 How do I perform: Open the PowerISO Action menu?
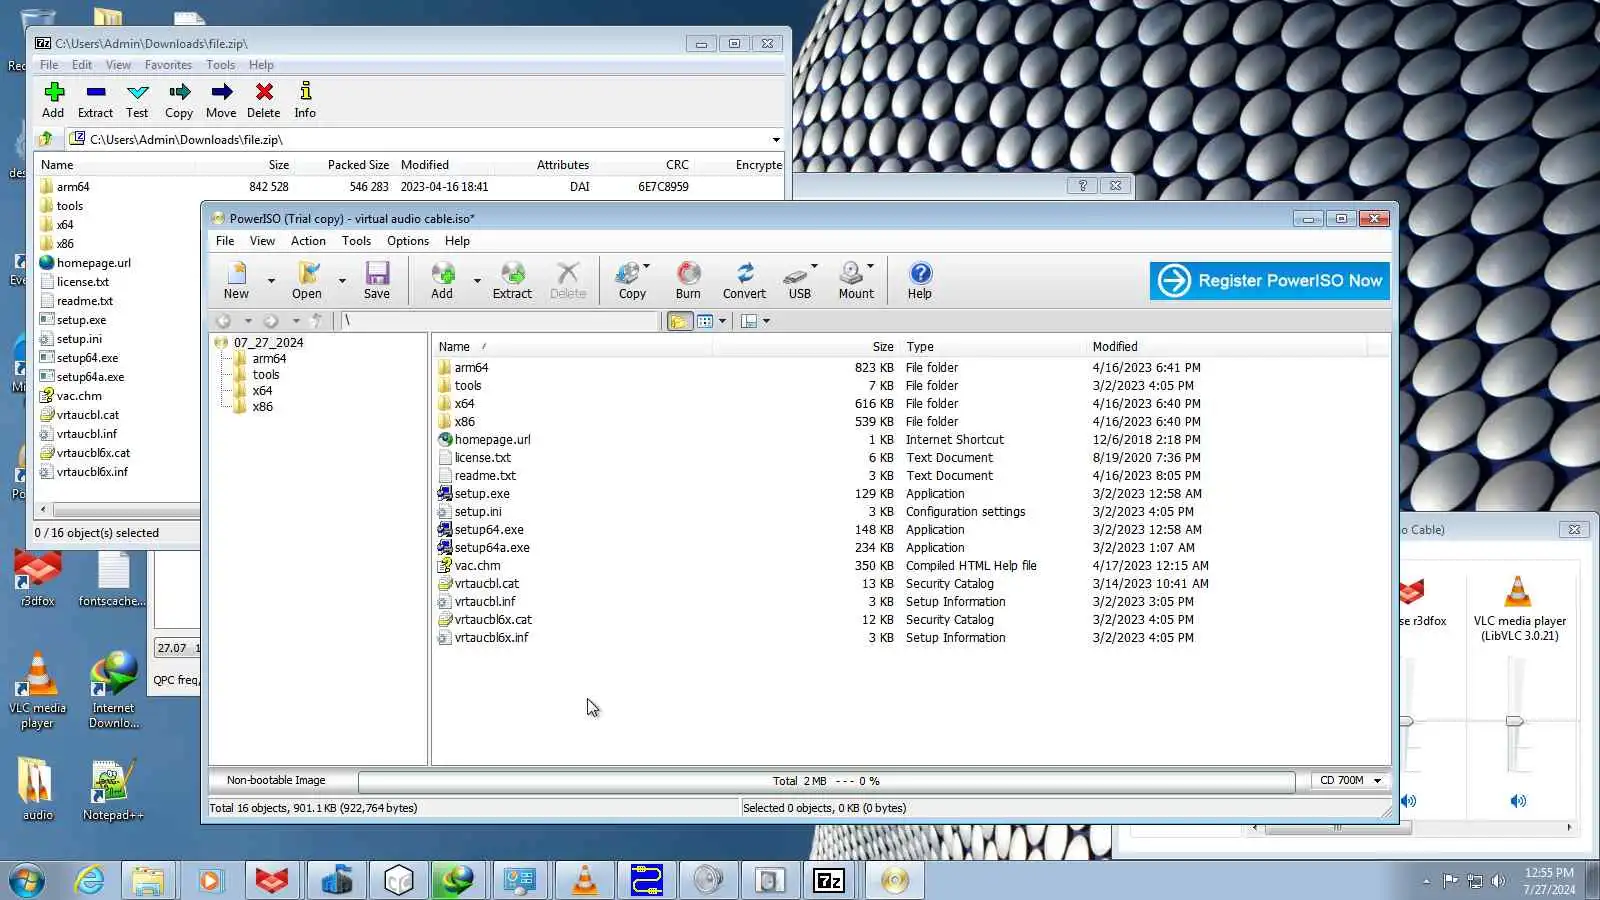308,241
